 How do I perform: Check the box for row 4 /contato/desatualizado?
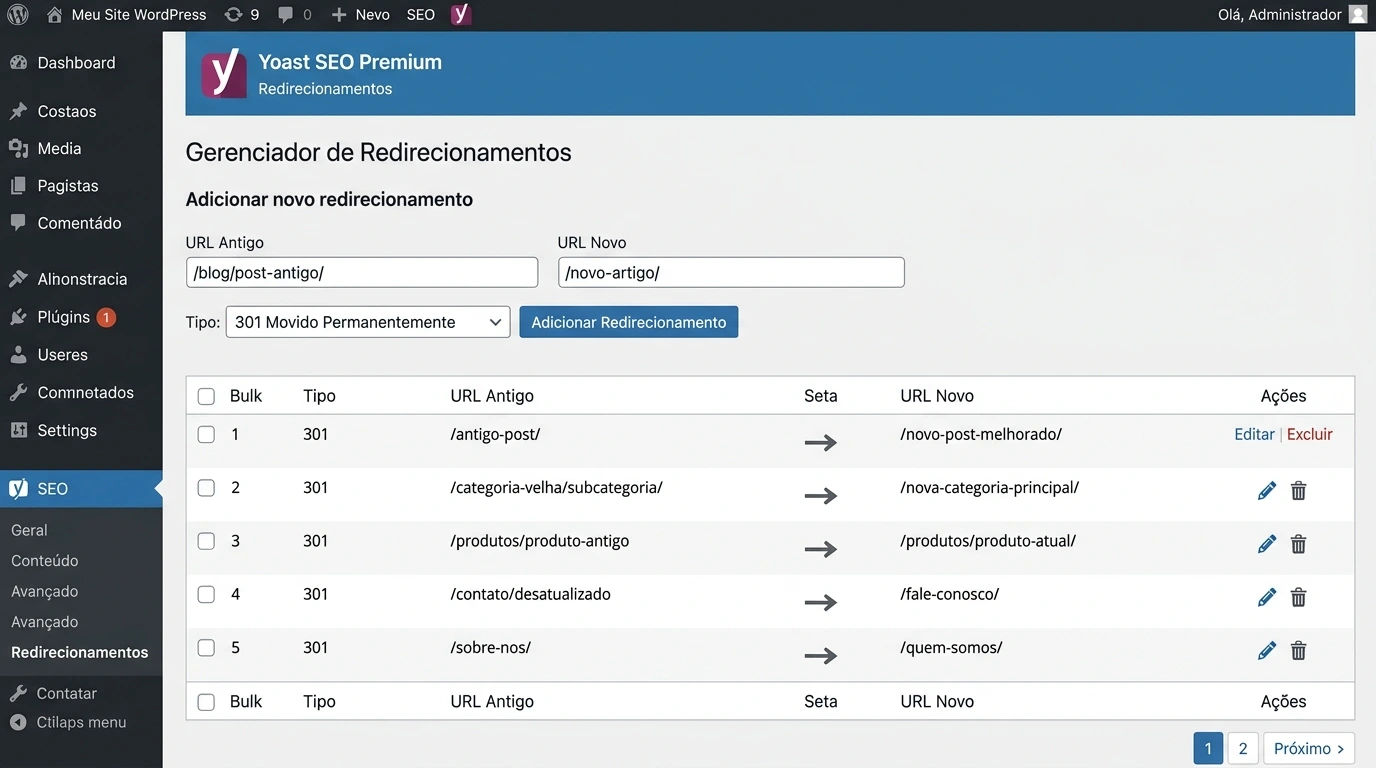pyautogui.click(x=206, y=594)
